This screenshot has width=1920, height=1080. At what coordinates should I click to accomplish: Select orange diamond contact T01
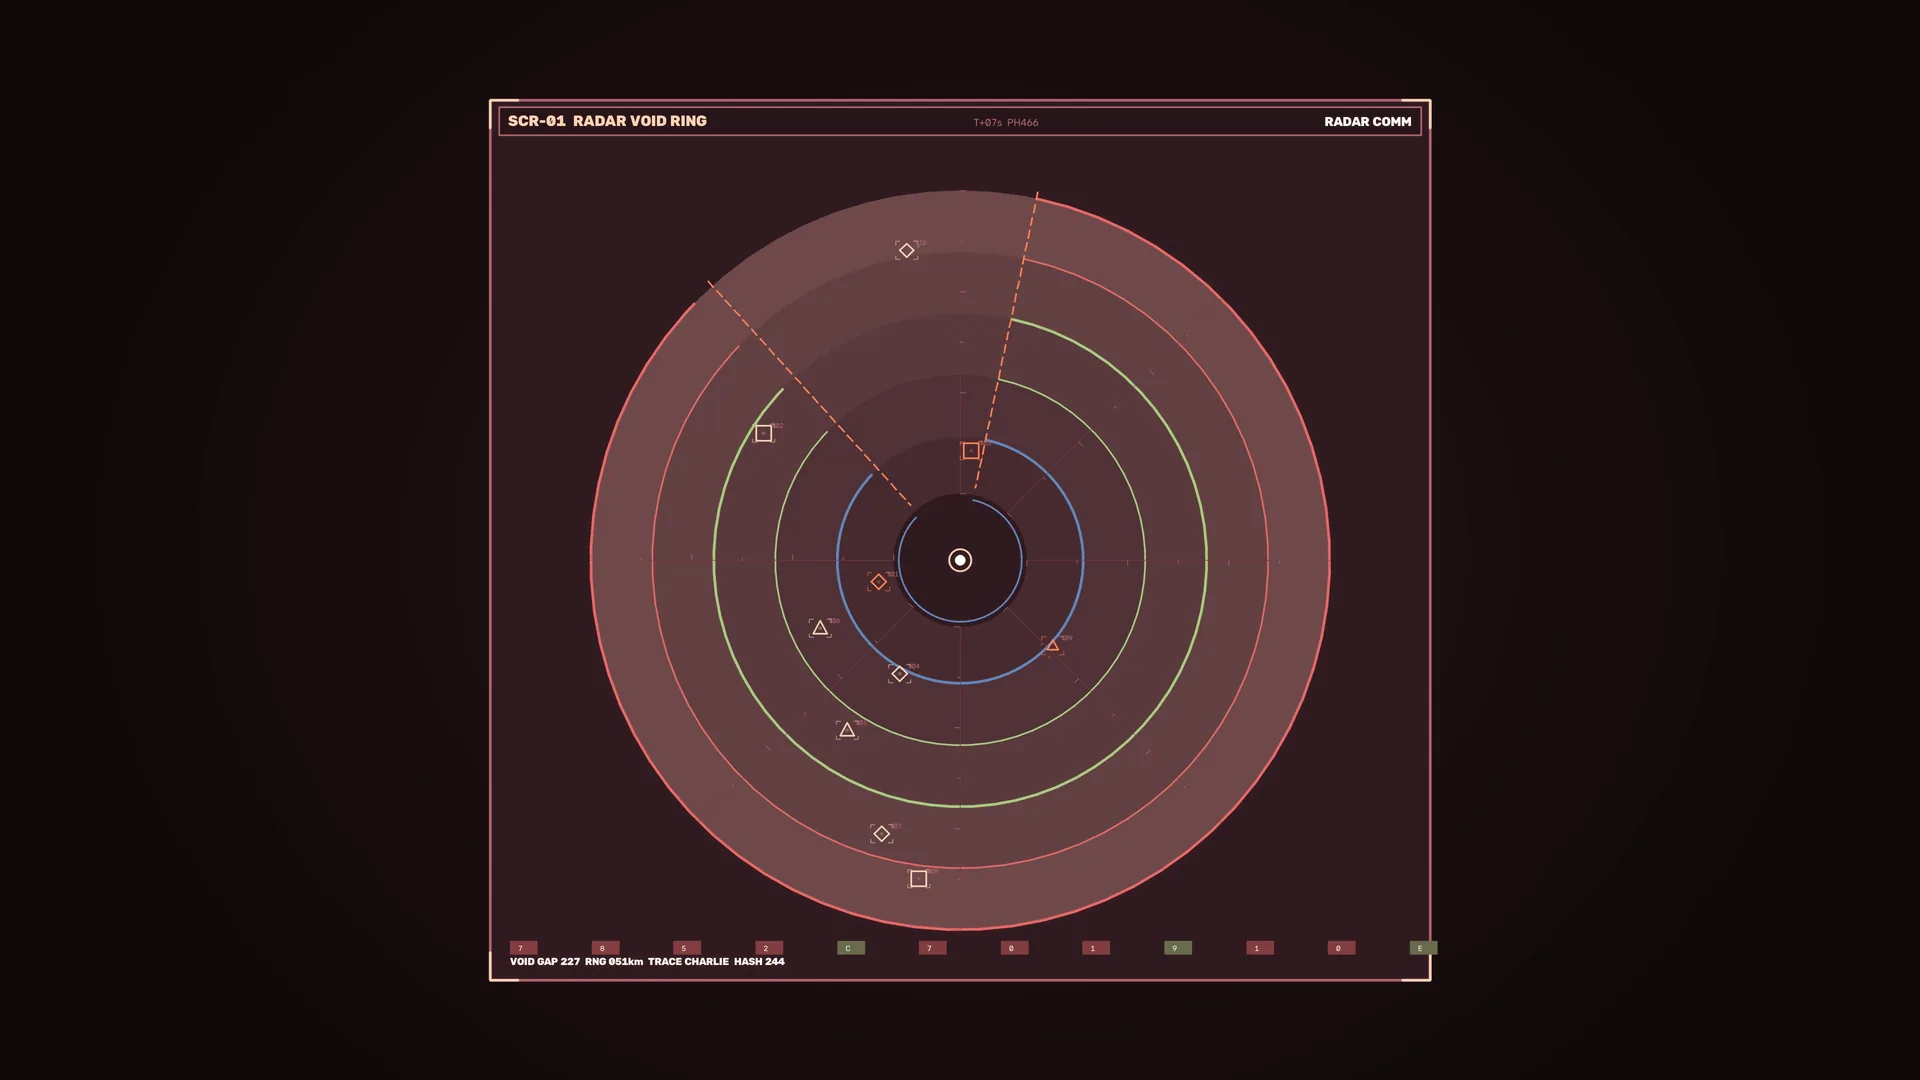click(x=878, y=582)
